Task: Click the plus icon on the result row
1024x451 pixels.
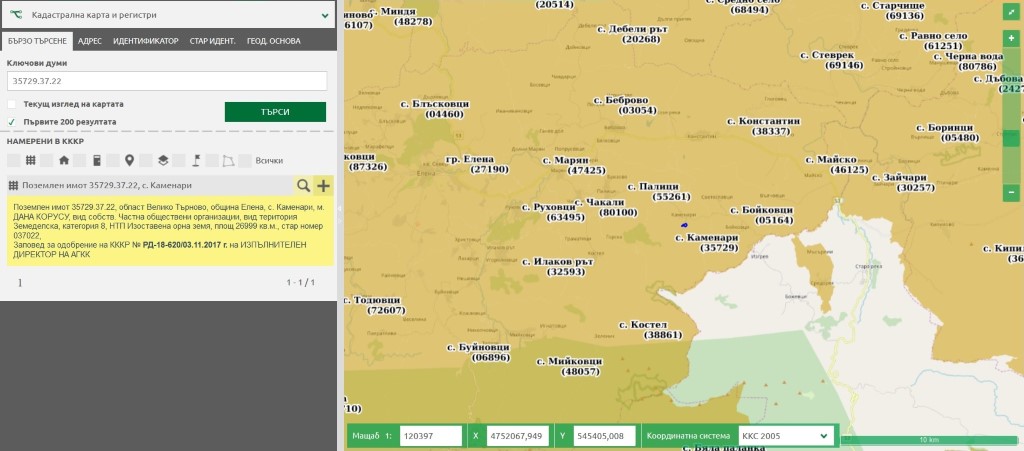Action: click(x=323, y=185)
